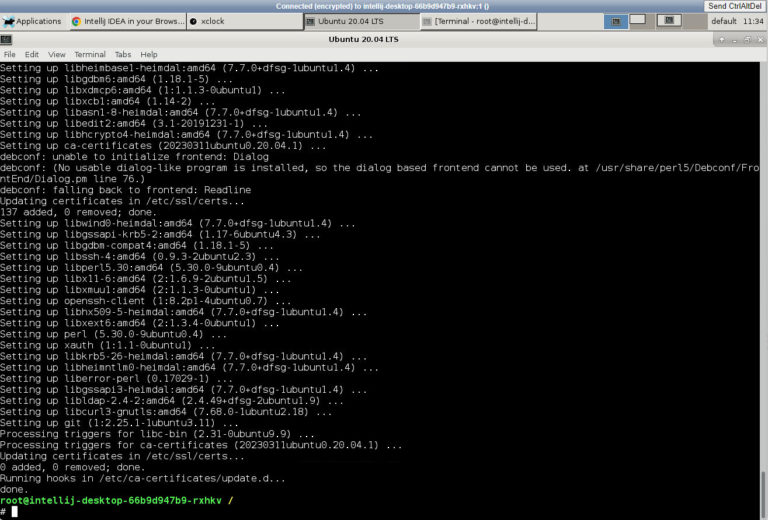Click the 'Setting up libxext6' output line
Screen dimensions: 768x520
140,323
